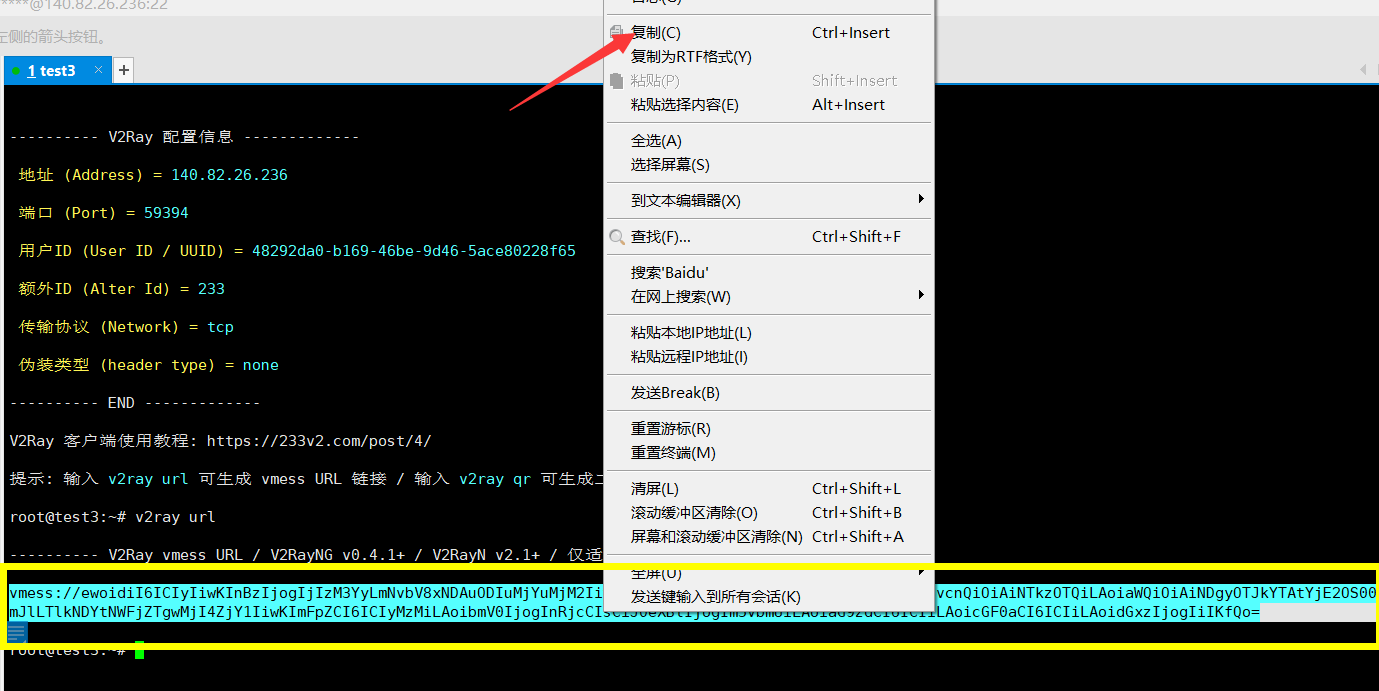Click the tab scroll arrow at far right
This screenshot has height=691, width=1379.
(1362, 70)
